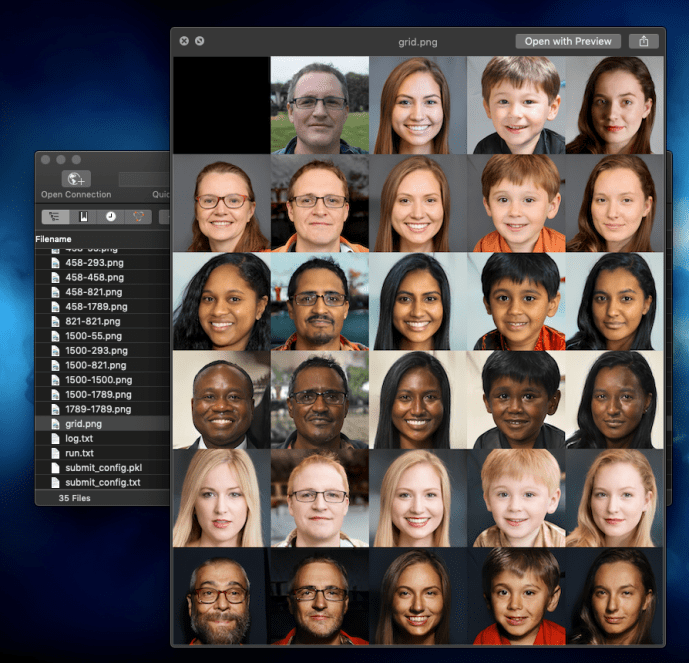Close the Quick Look preview panel
The image size is (689, 663).
click(x=184, y=41)
